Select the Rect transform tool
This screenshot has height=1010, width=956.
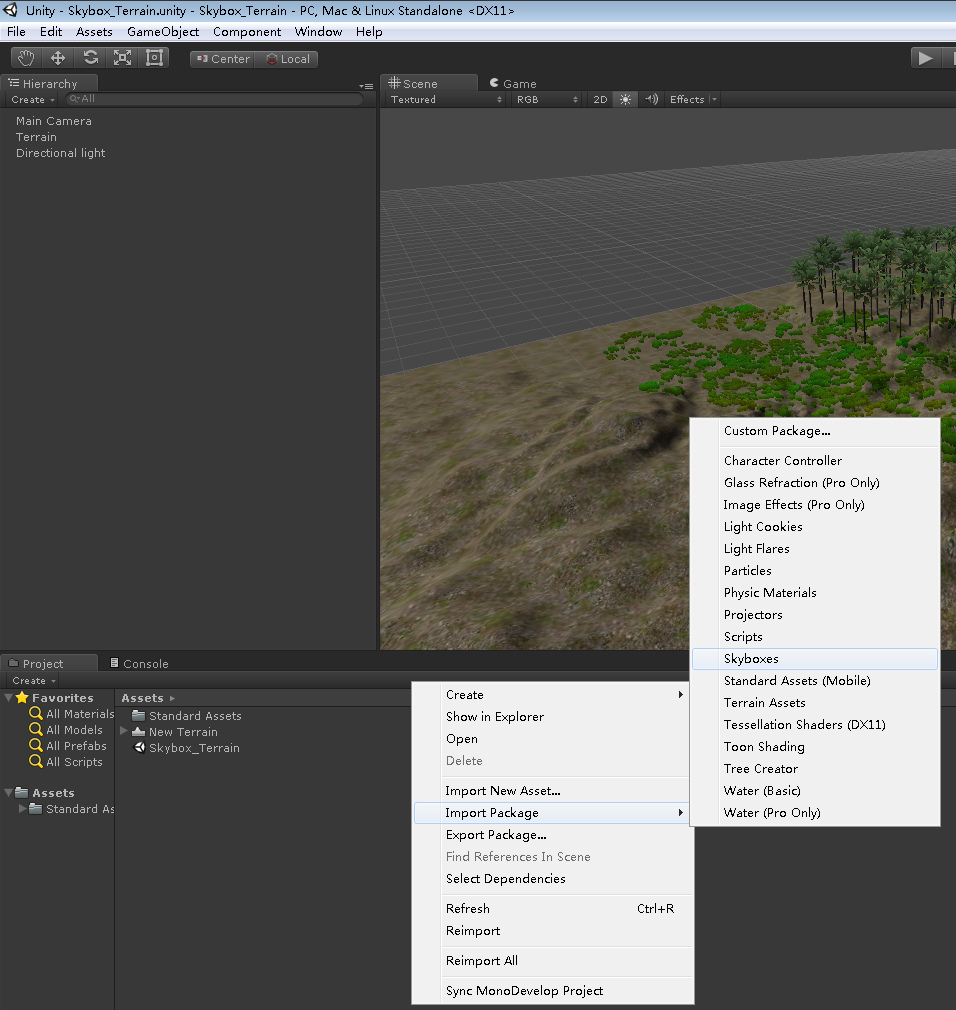(154, 58)
